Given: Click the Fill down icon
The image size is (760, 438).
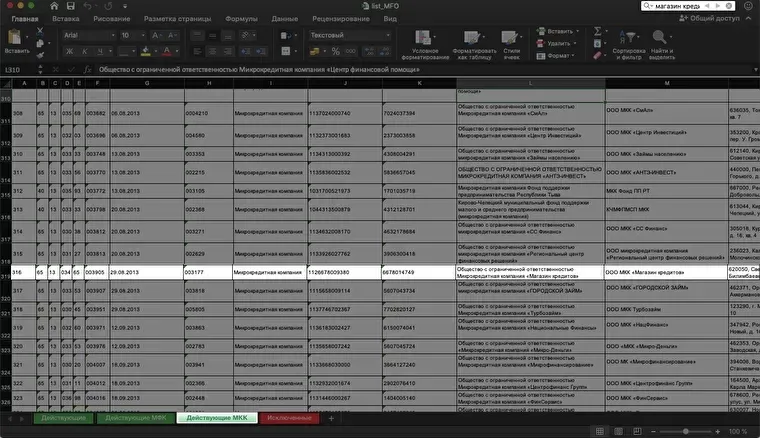Looking at the screenshot, I should [598, 44].
